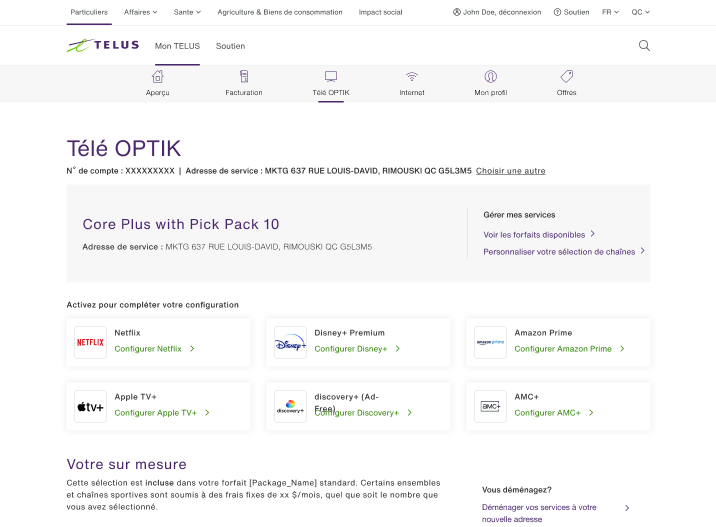Click the AMC+ logo thumbnail
The image size is (716, 527).
point(490,406)
